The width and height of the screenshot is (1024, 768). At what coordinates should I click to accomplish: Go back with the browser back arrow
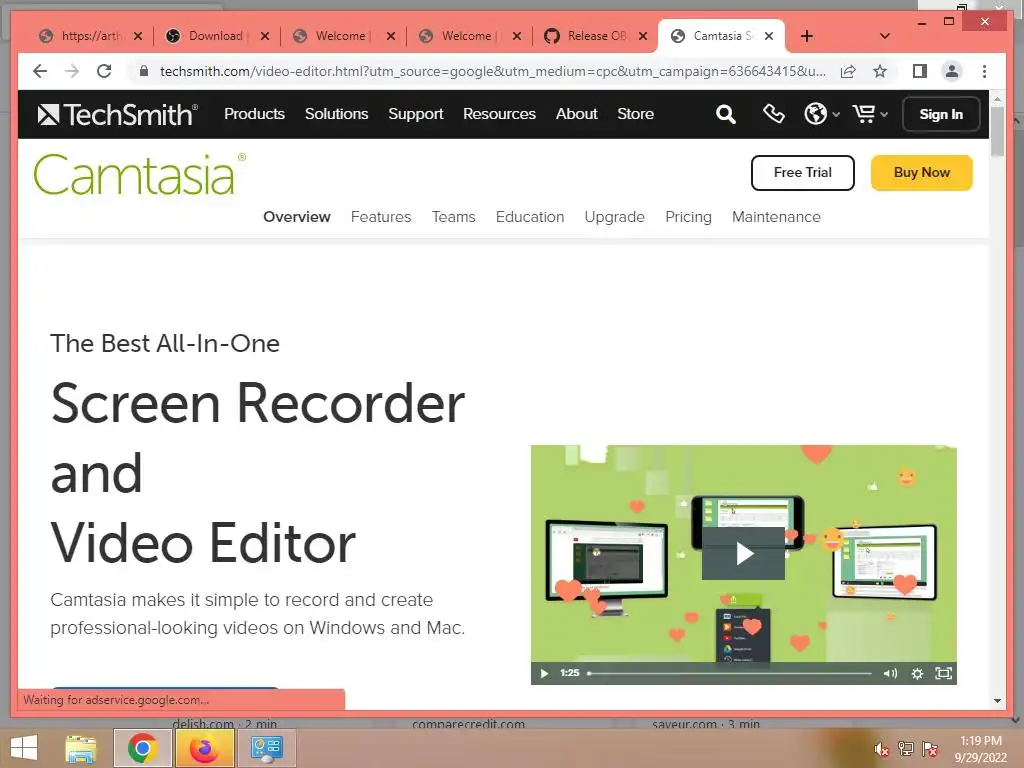(x=40, y=71)
